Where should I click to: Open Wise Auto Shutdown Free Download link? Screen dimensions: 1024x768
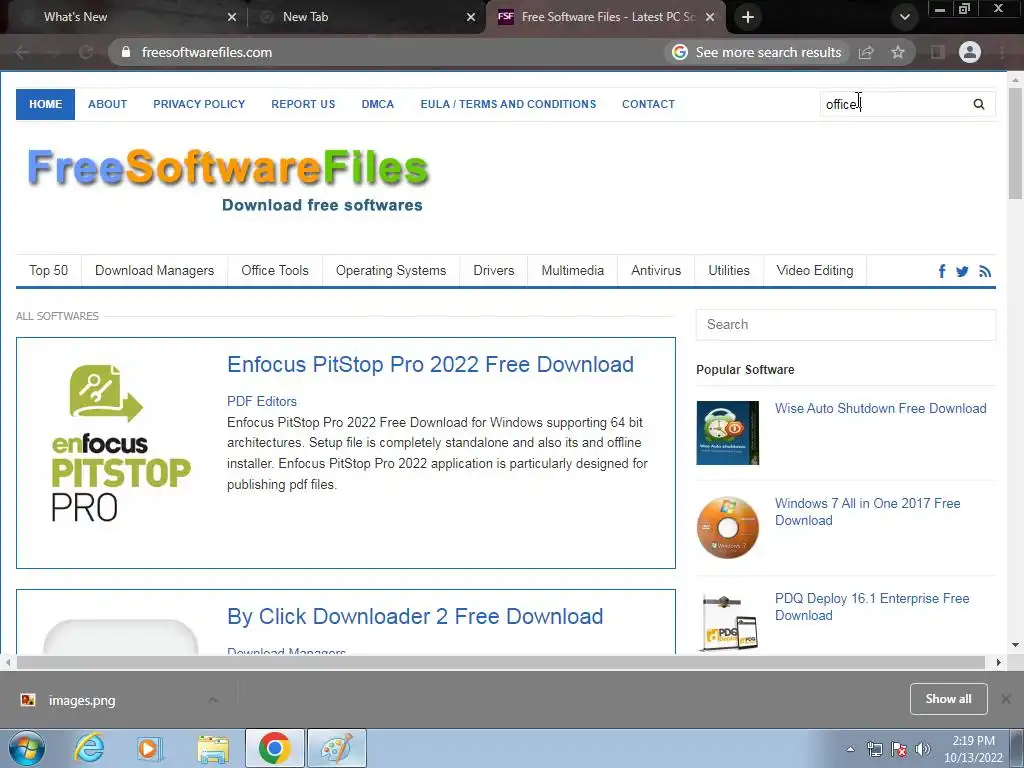(880, 408)
